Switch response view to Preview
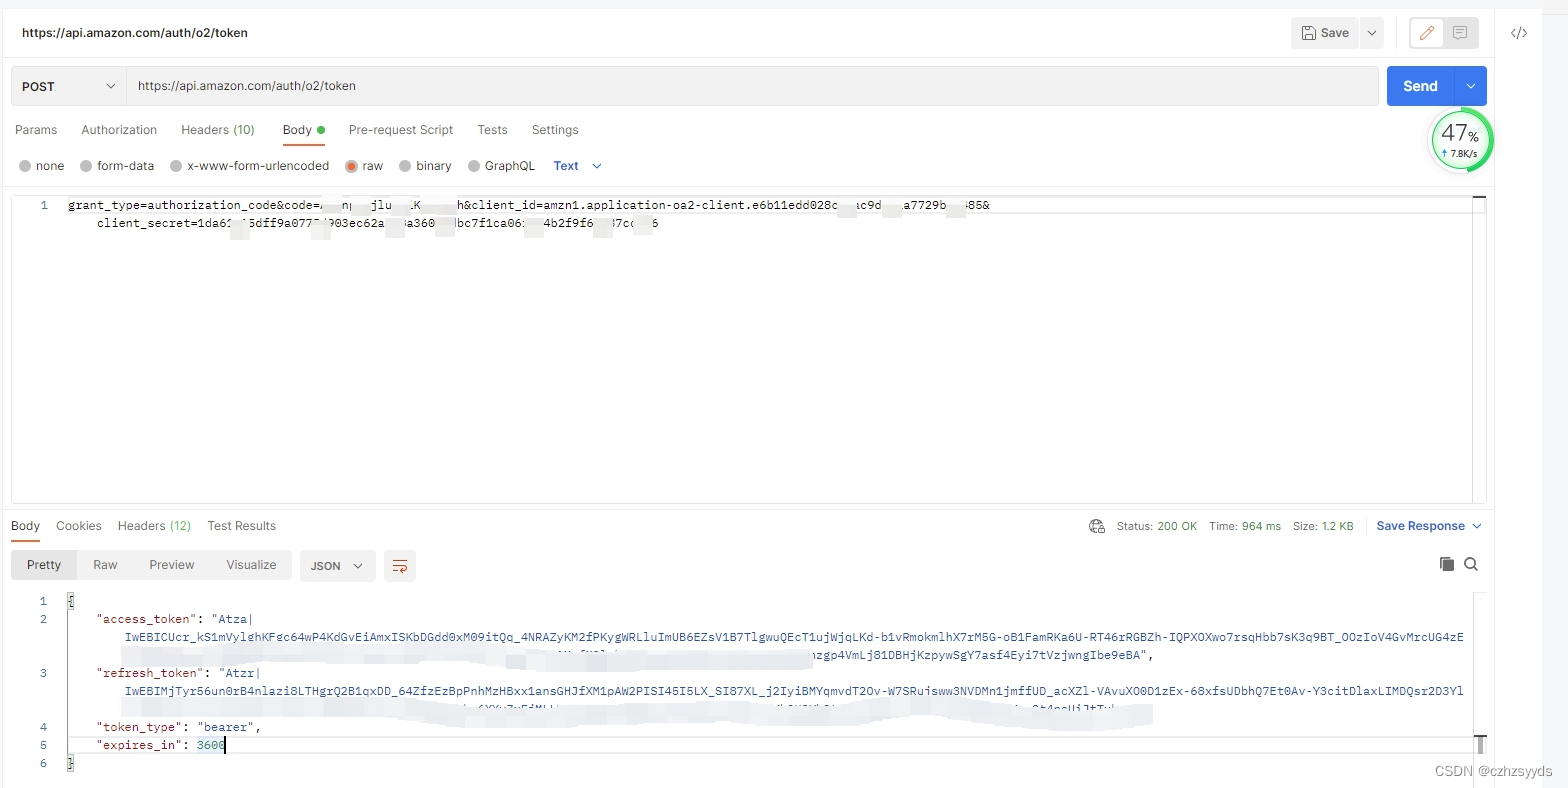Screen dimensions: 1568x788 [172, 565]
